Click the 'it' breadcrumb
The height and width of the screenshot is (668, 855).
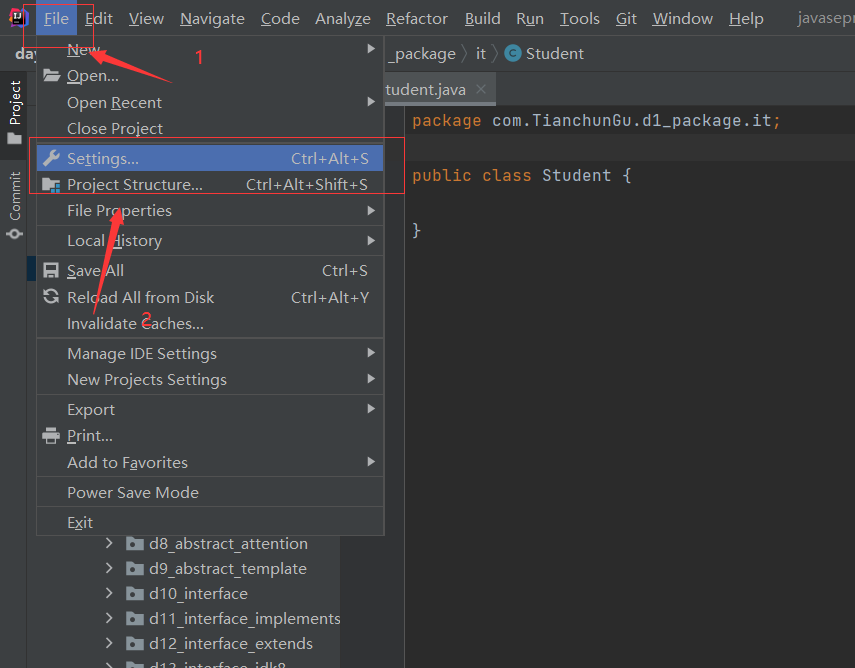pos(480,53)
